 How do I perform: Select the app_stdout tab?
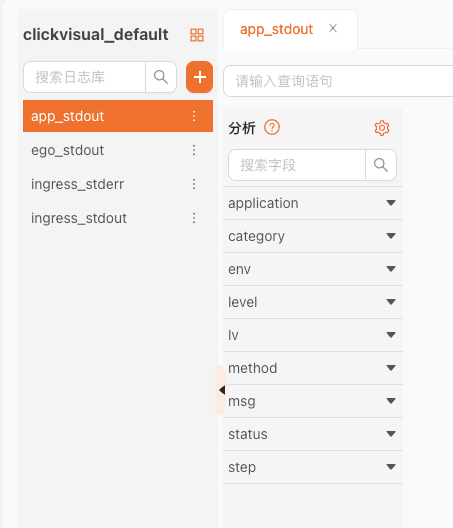coord(276,29)
